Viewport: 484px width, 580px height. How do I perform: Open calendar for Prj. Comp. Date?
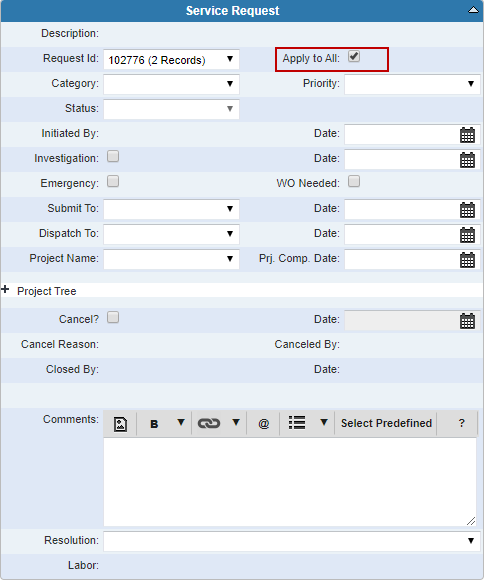pos(467,260)
